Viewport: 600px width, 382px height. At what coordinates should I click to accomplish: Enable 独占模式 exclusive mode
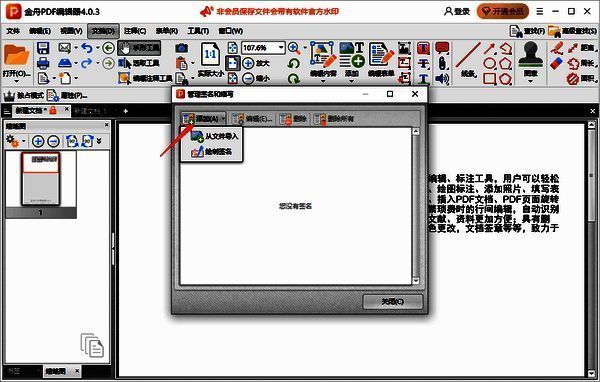(23, 95)
